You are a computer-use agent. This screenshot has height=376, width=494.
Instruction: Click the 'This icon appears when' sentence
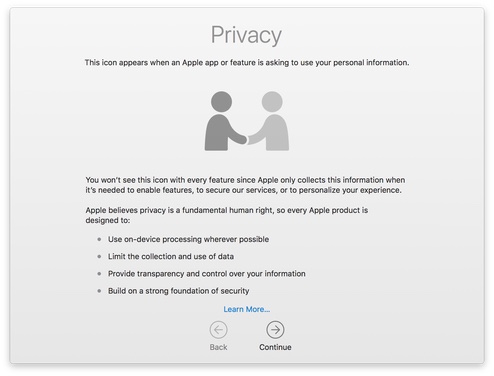247,63
